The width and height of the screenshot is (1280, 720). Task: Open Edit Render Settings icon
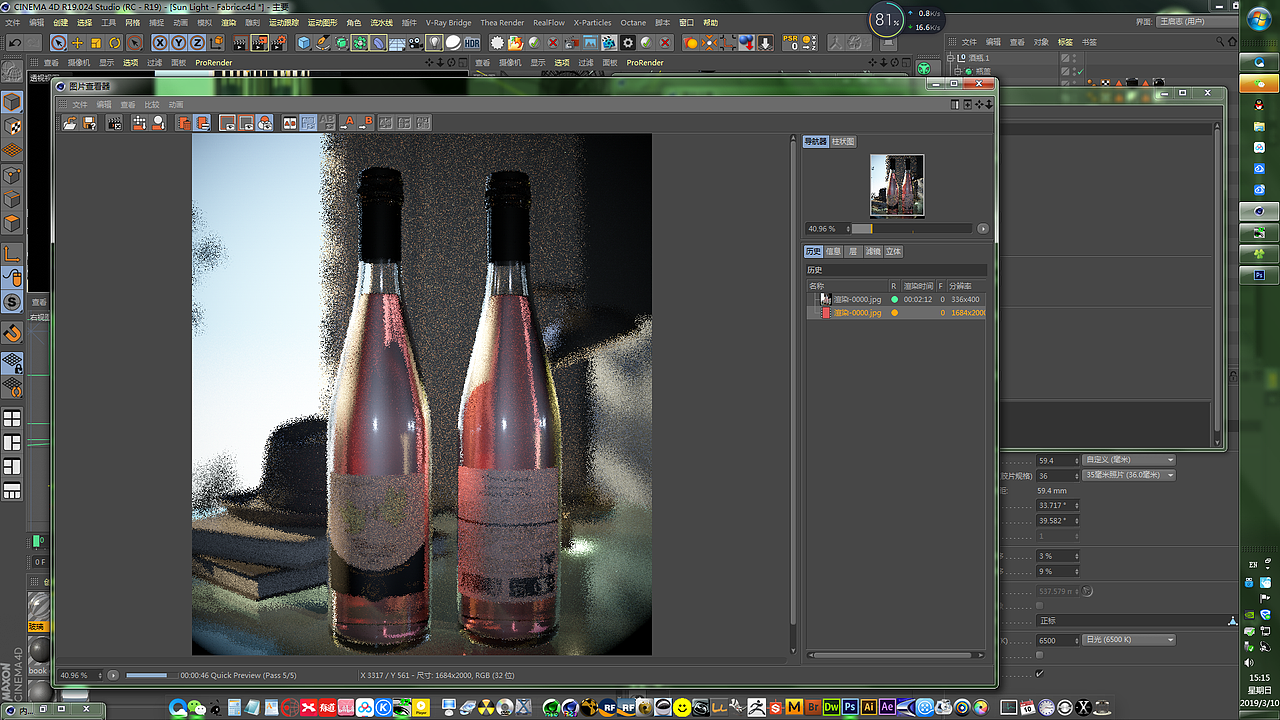(x=279, y=42)
